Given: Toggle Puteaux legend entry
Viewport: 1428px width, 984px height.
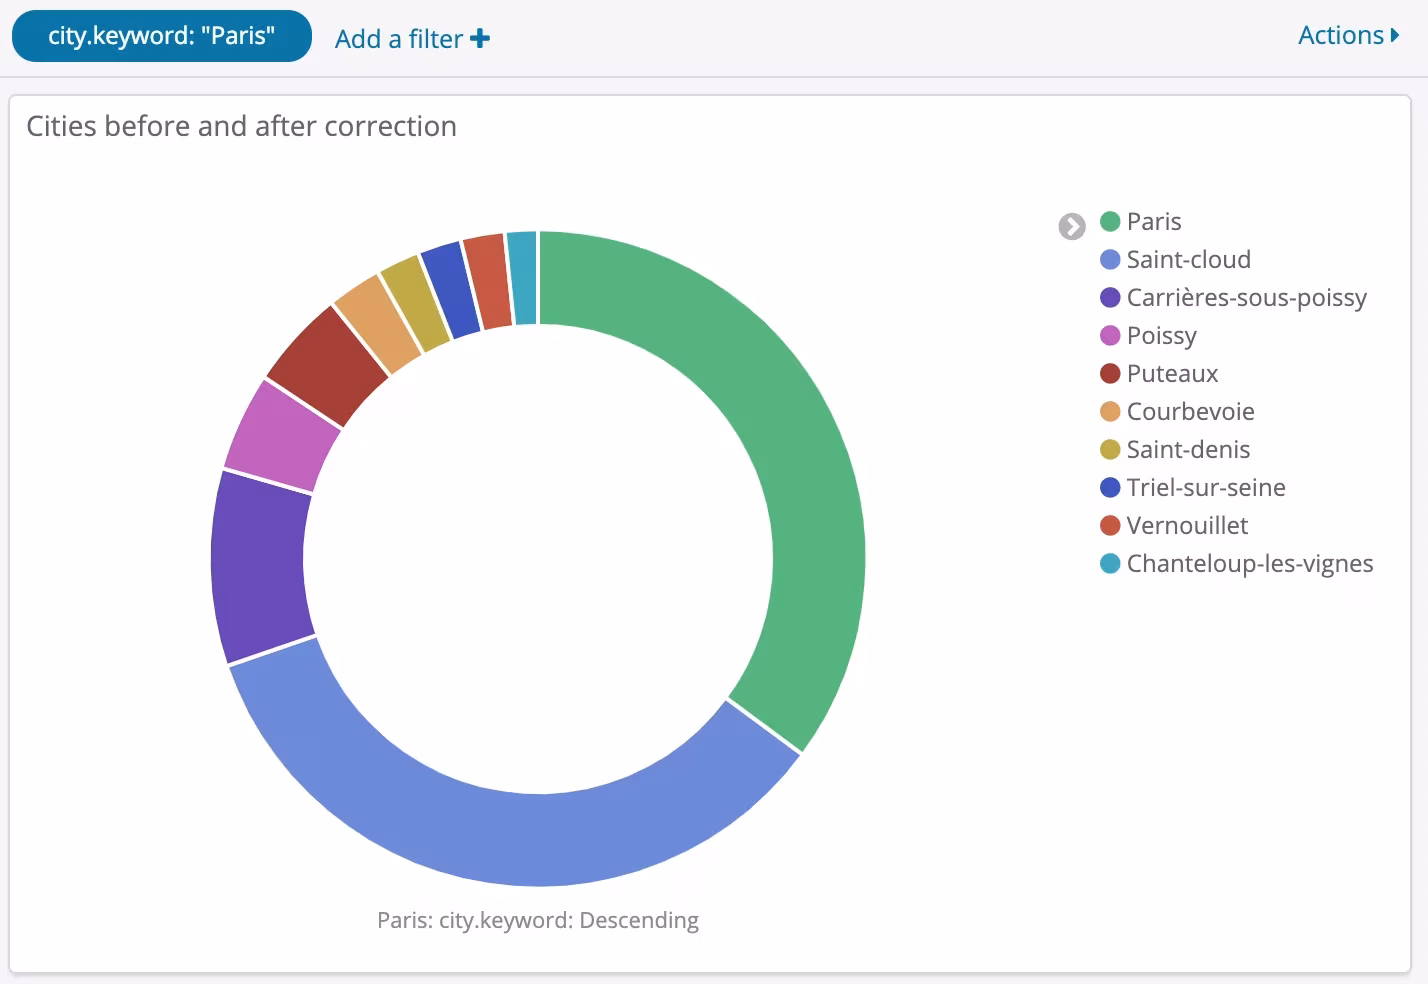Looking at the screenshot, I should pyautogui.click(x=1172, y=374).
